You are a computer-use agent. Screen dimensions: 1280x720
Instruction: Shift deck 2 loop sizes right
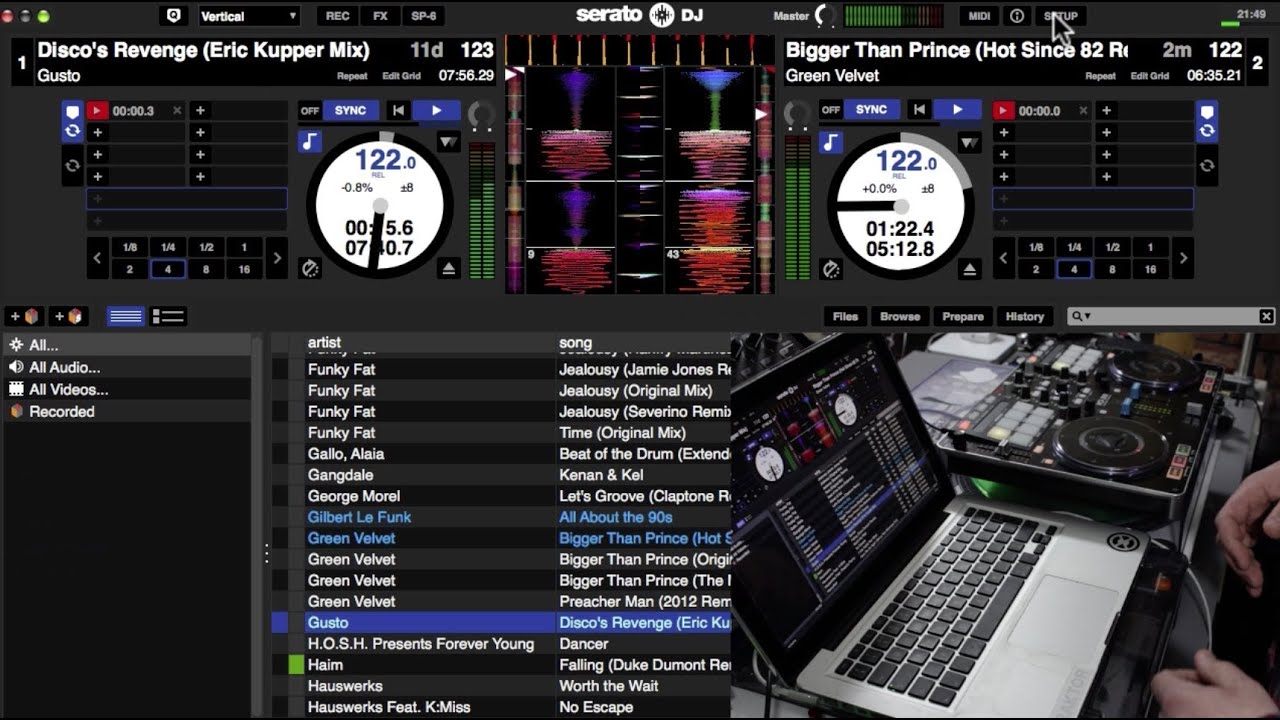1184,258
